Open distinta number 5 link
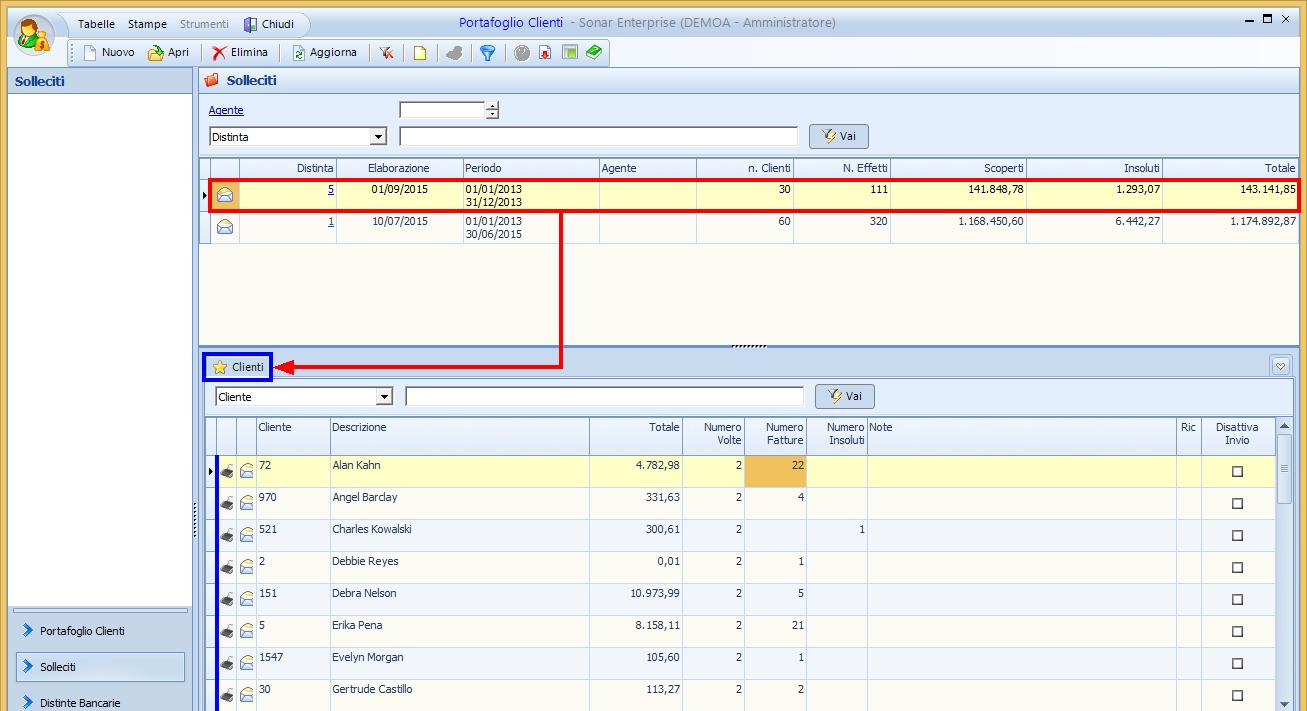 (x=330, y=189)
